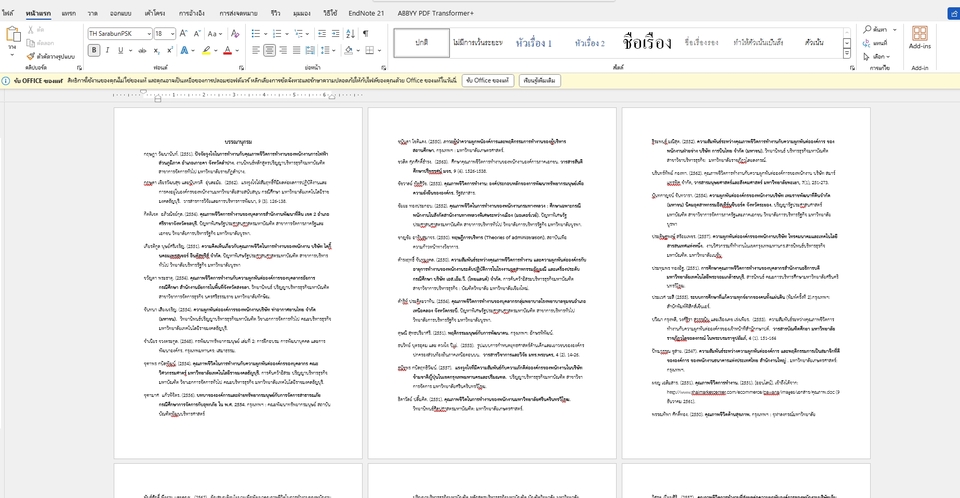
Task: Open the Find dropdown arrow
Action: click(894, 29)
